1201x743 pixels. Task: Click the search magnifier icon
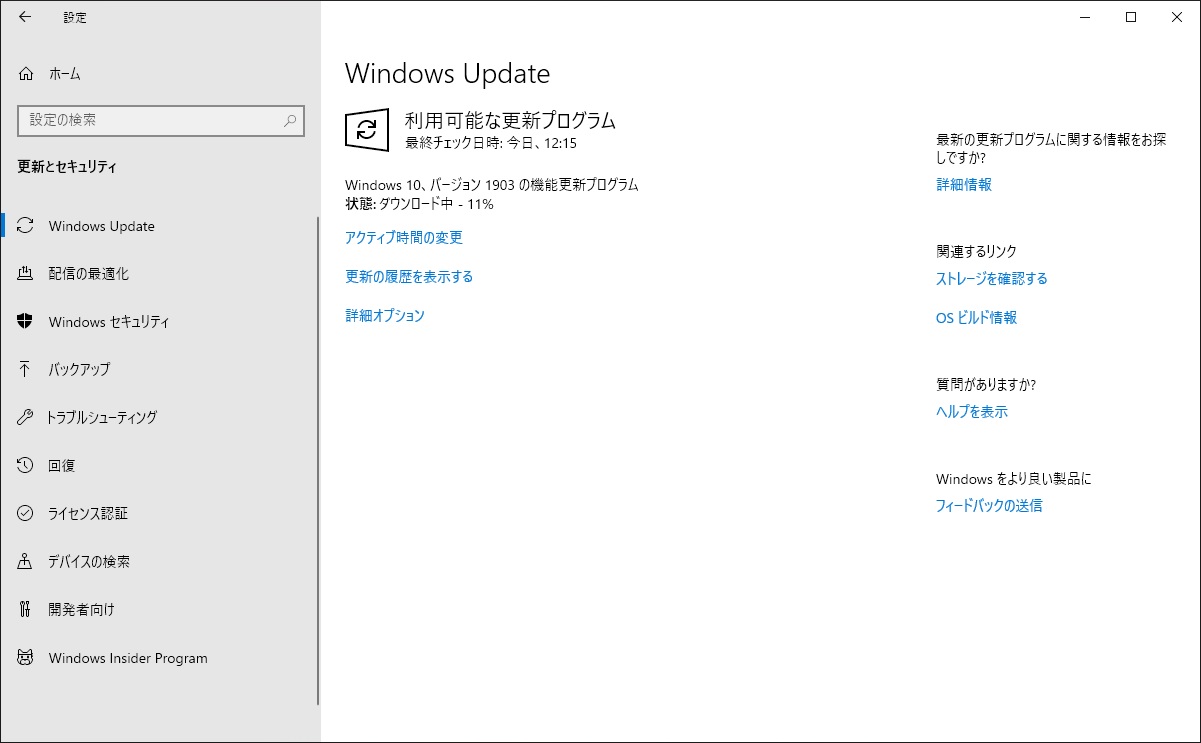(290, 120)
